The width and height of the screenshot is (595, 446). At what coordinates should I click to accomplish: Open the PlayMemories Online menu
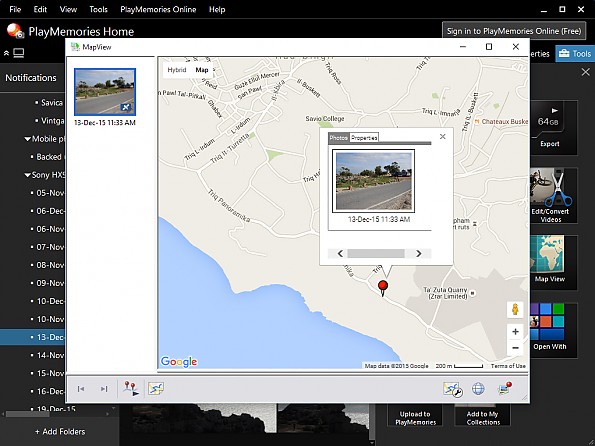(158, 9)
